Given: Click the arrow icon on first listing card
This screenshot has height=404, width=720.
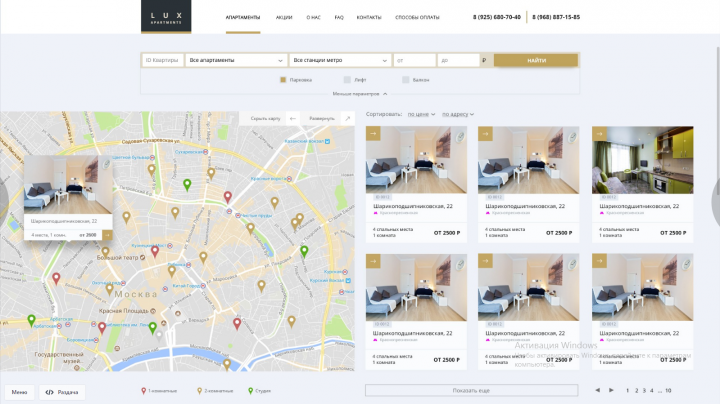Looking at the screenshot, I should point(373,134).
